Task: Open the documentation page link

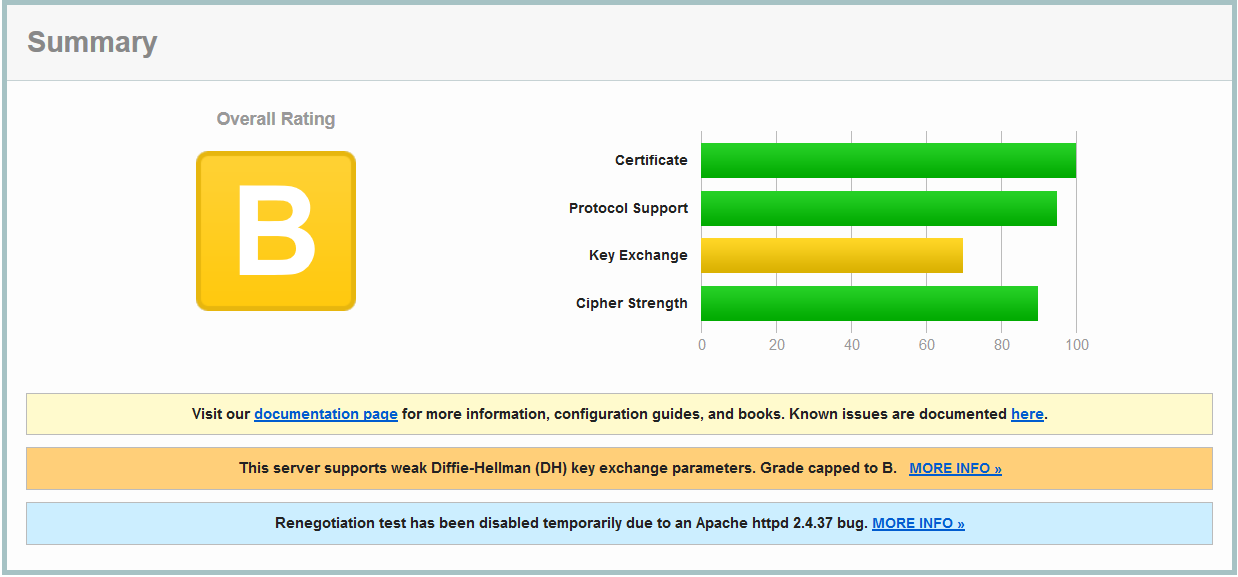Action: tap(326, 414)
